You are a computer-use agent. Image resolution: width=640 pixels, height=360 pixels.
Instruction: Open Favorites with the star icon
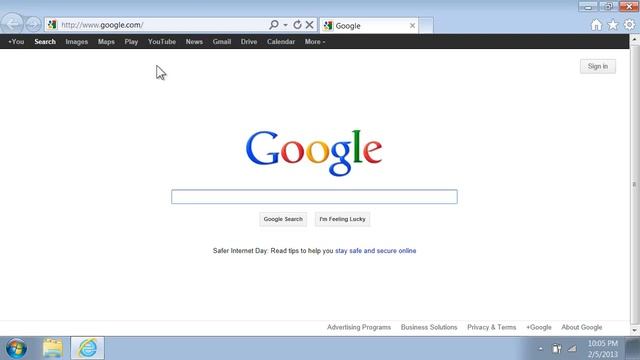(x=613, y=25)
